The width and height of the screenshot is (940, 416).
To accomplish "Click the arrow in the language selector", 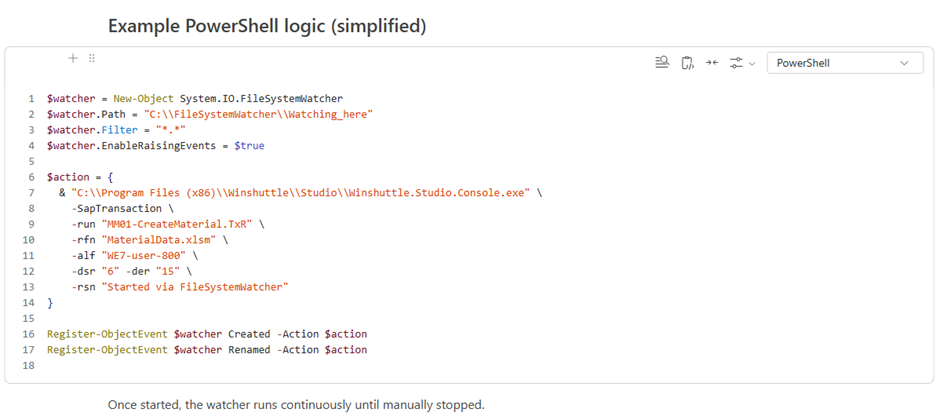I will click(x=905, y=63).
